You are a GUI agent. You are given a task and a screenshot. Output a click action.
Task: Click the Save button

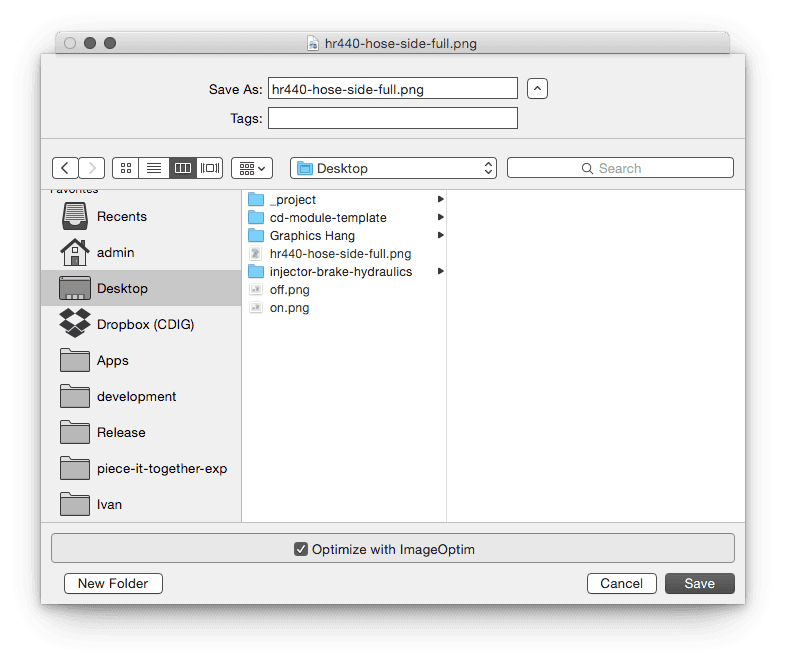(x=699, y=583)
